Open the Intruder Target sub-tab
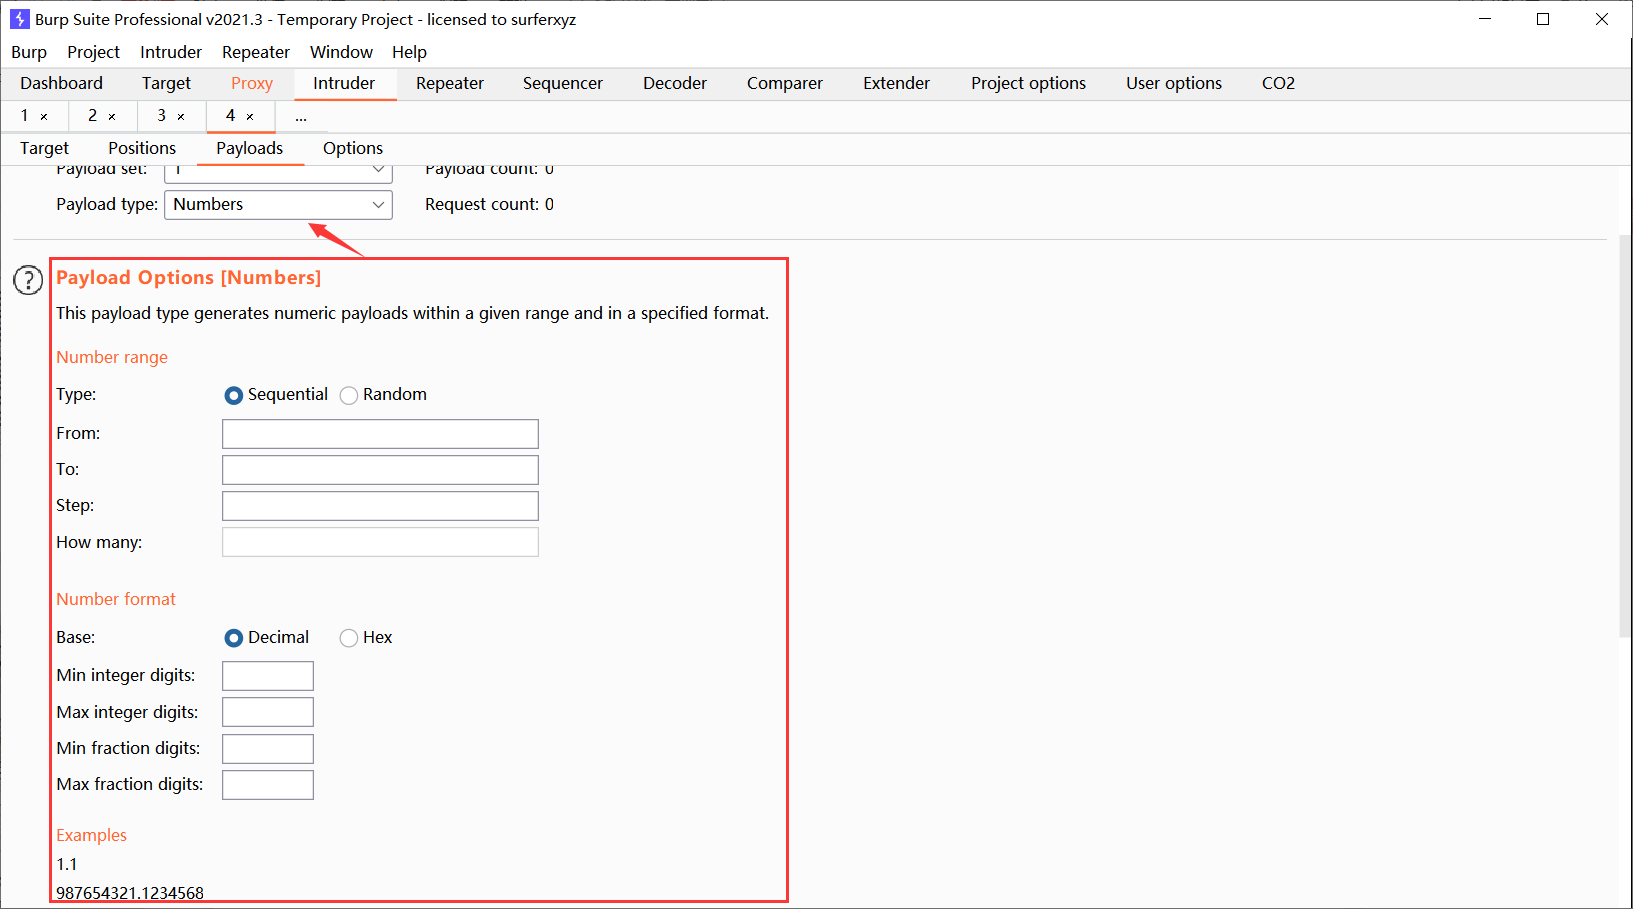The height and width of the screenshot is (909, 1633). 45,148
